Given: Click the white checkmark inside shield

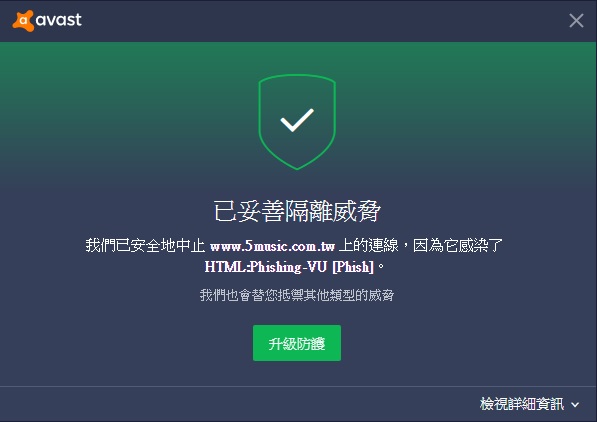Looking at the screenshot, I should coord(297,120).
